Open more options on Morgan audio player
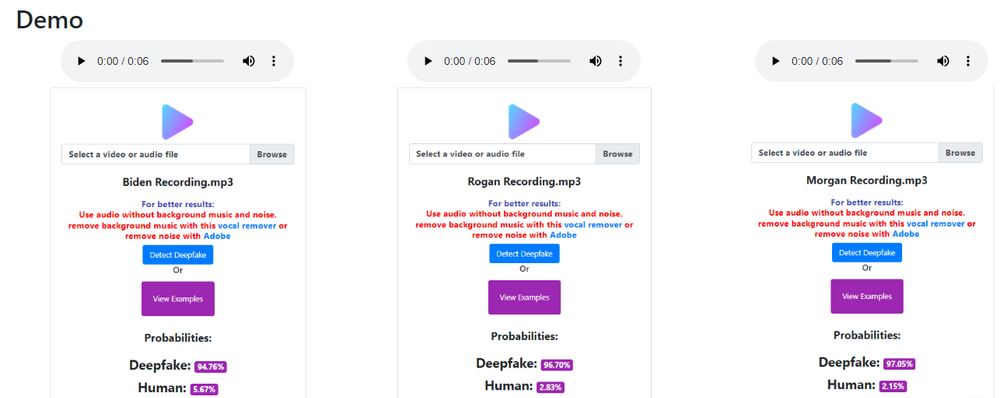This screenshot has width=1000, height=398. (x=968, y=61)
